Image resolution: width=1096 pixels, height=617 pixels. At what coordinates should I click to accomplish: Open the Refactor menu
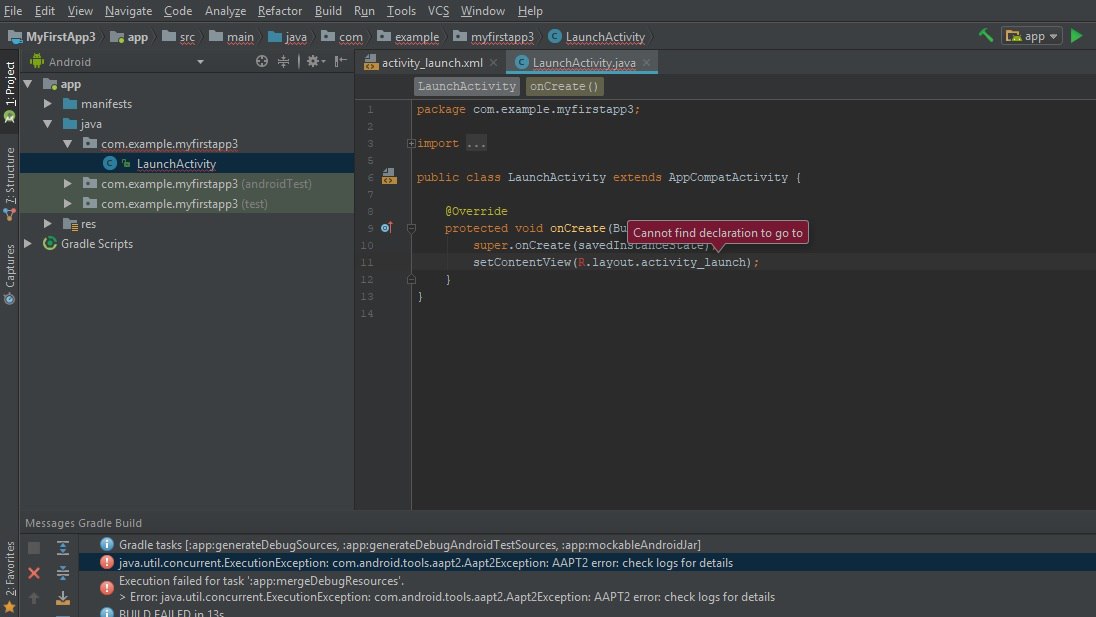(x=280, y=10)
